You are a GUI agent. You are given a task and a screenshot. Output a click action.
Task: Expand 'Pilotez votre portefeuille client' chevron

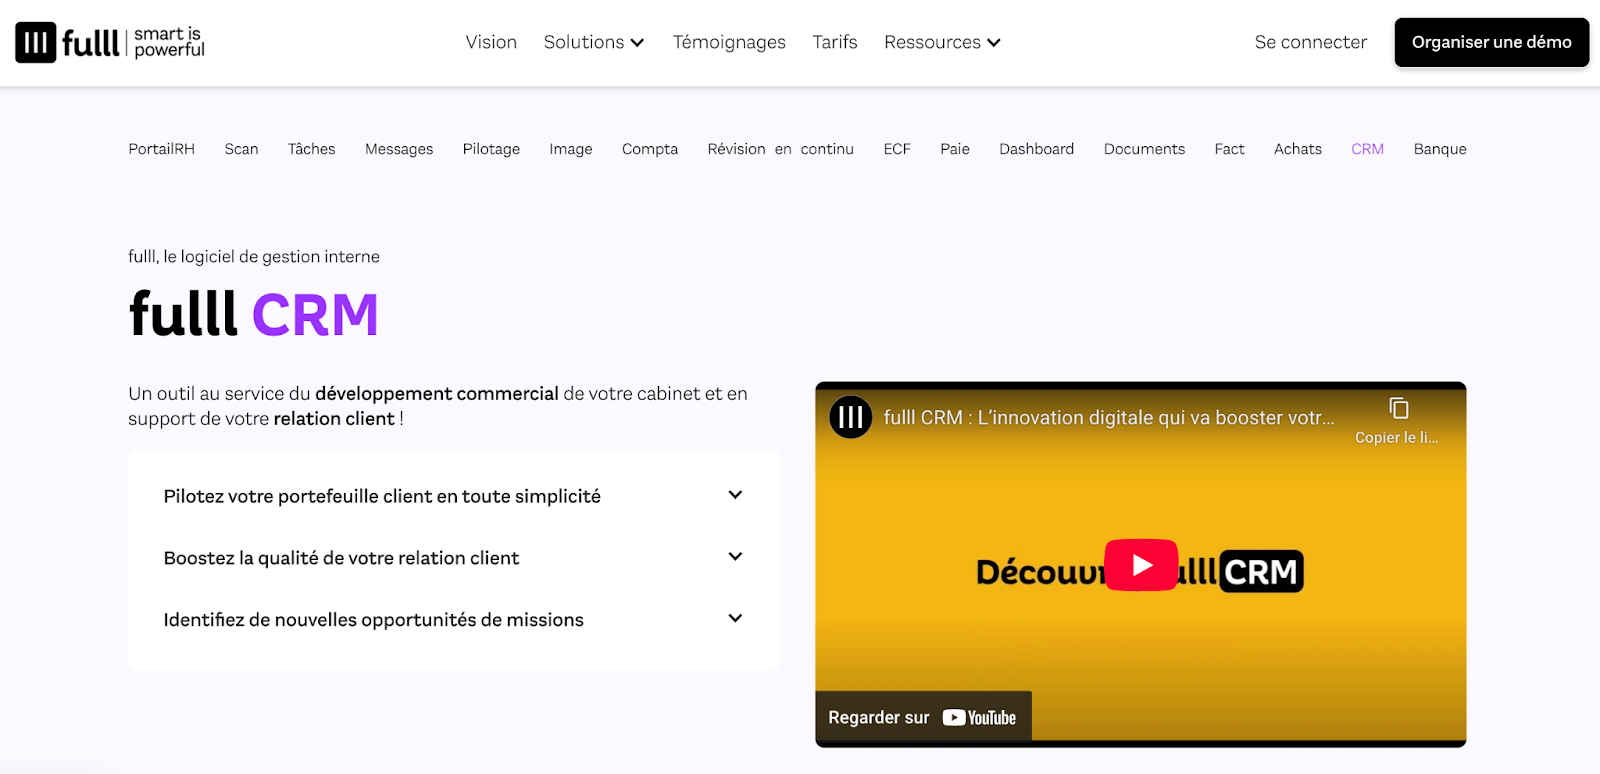(x=735, y=495)
